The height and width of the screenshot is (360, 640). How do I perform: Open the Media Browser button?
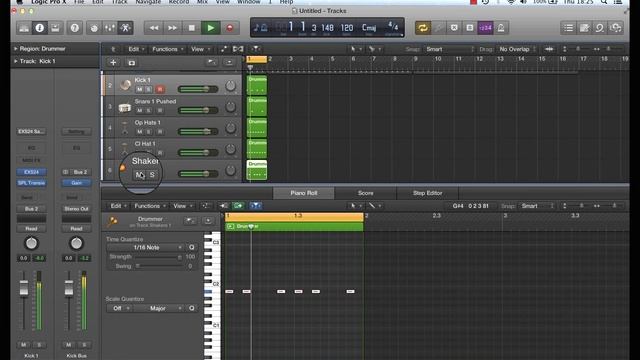pos(616,28)
